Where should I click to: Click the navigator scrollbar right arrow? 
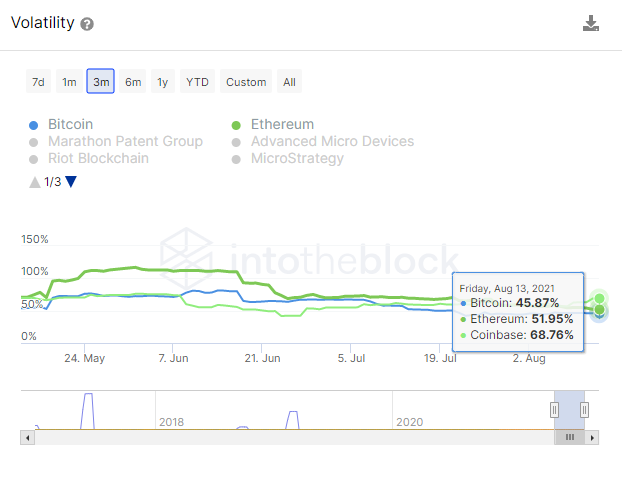point(592,437)
